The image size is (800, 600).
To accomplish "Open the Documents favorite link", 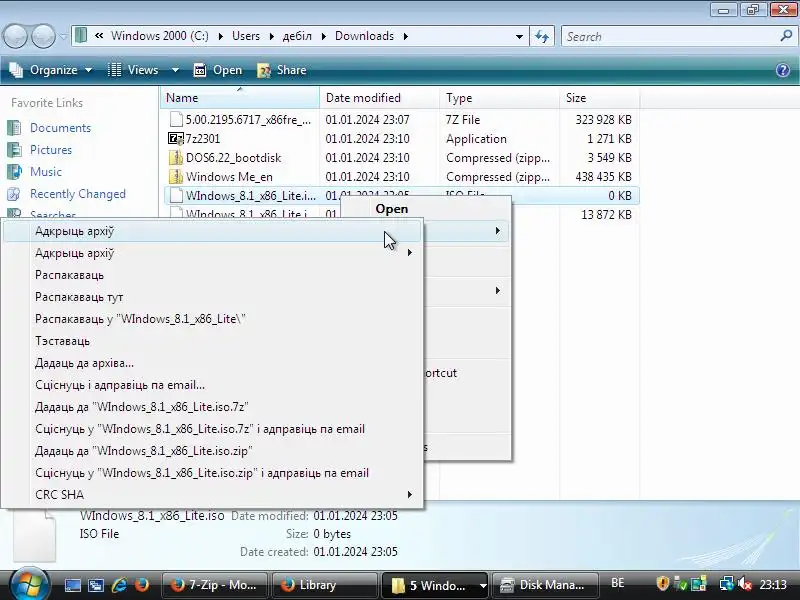I will [60, 128].
